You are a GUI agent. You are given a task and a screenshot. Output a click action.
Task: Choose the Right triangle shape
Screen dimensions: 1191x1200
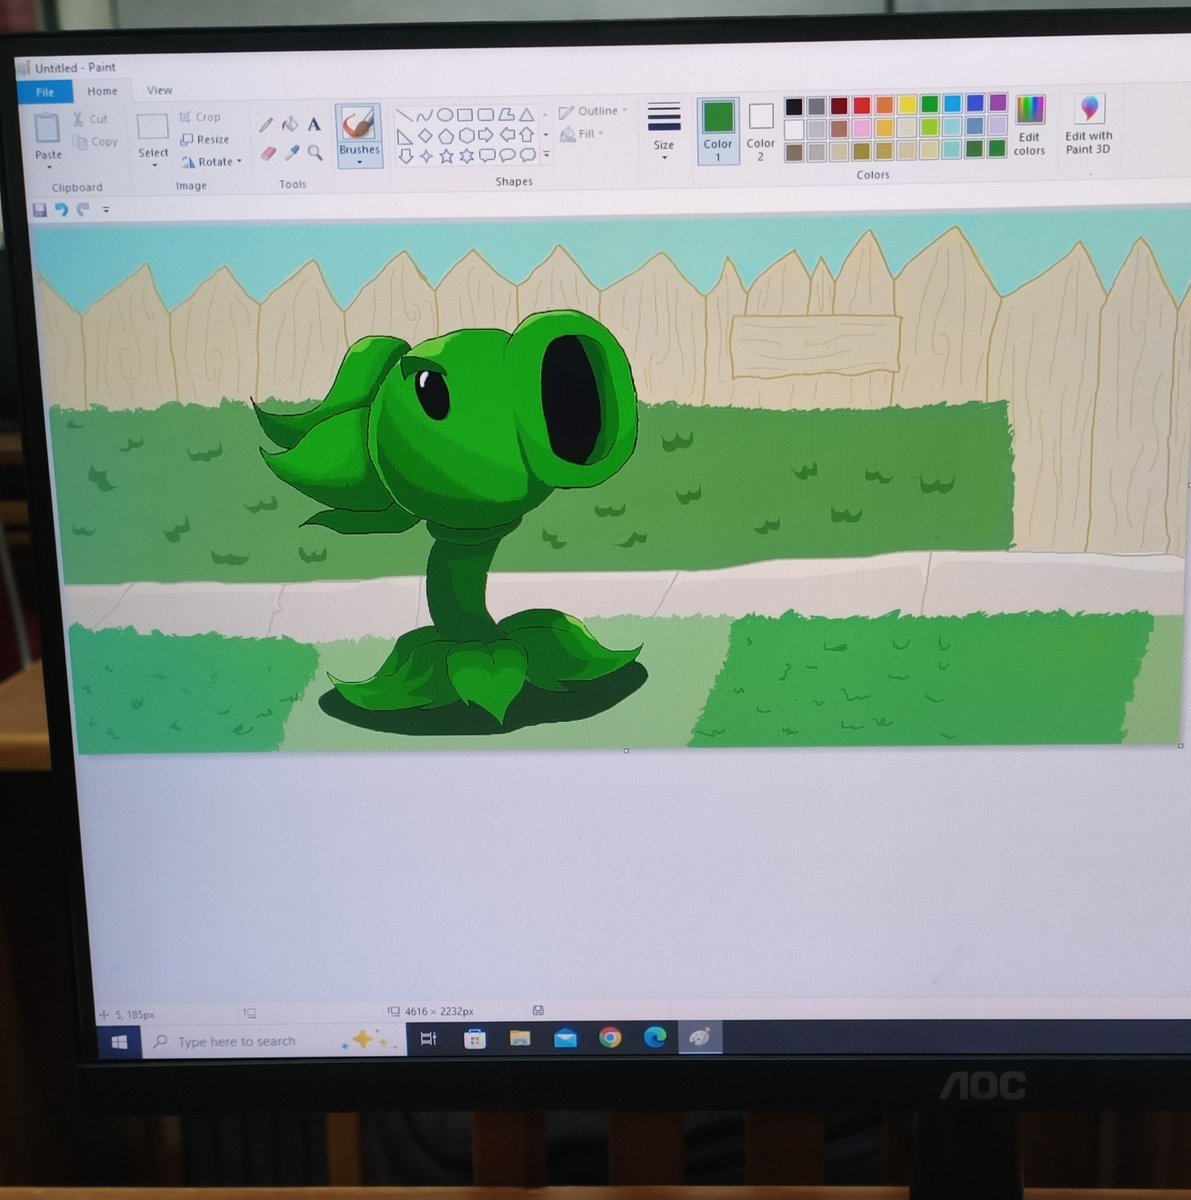click(404, 136)
